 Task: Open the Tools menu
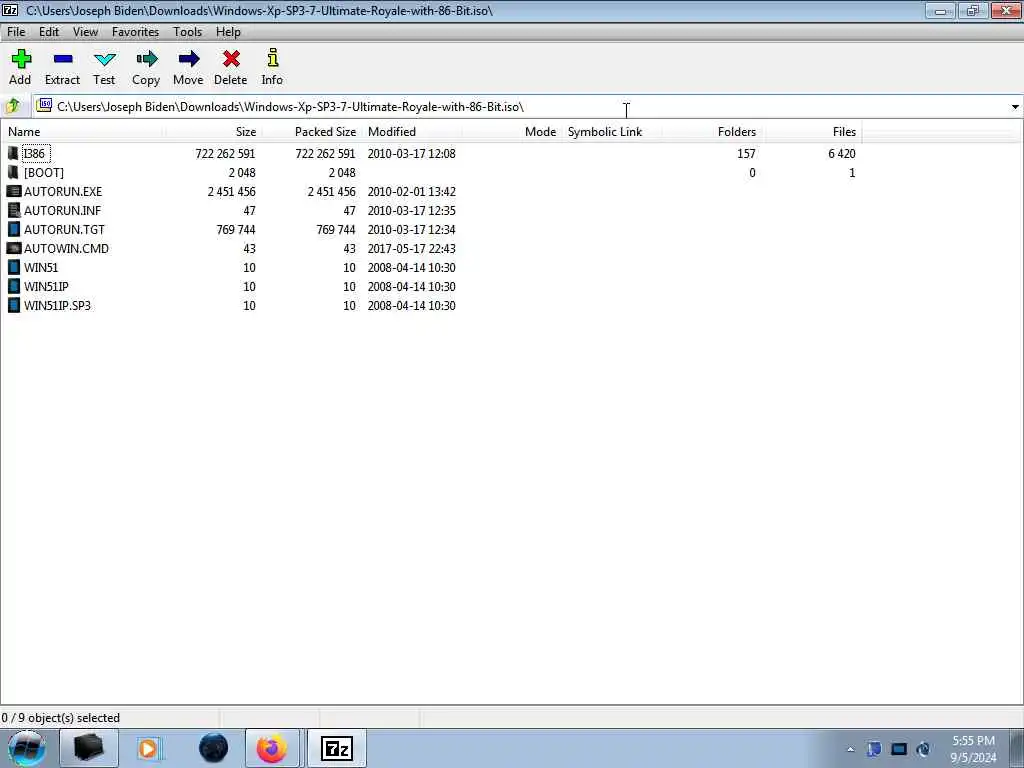pyautogui.click(x=187, y=31)
